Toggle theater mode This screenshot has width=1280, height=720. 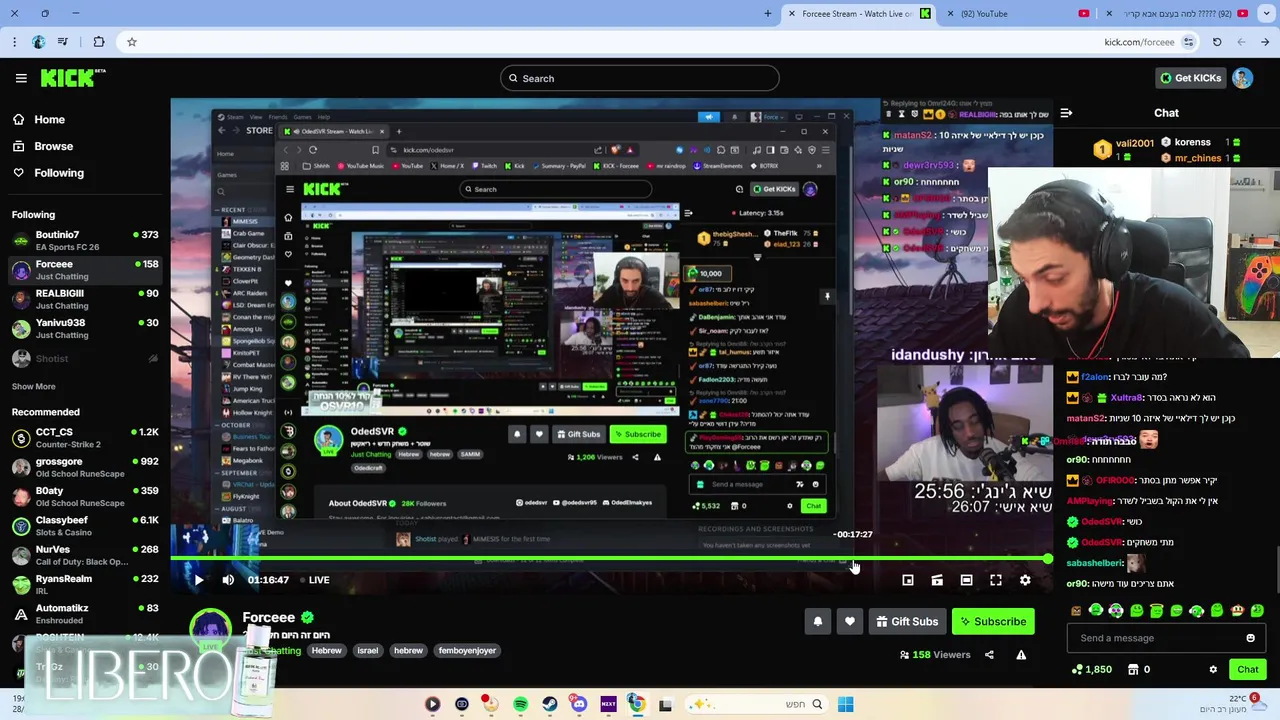(x=966, y=580)
